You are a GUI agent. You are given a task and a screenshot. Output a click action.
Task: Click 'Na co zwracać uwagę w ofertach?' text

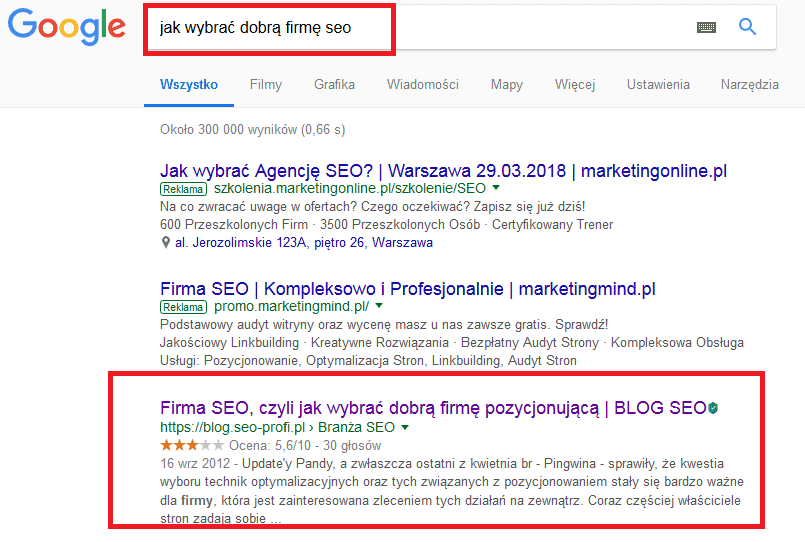pyautogui.click(x=259, y=206)
